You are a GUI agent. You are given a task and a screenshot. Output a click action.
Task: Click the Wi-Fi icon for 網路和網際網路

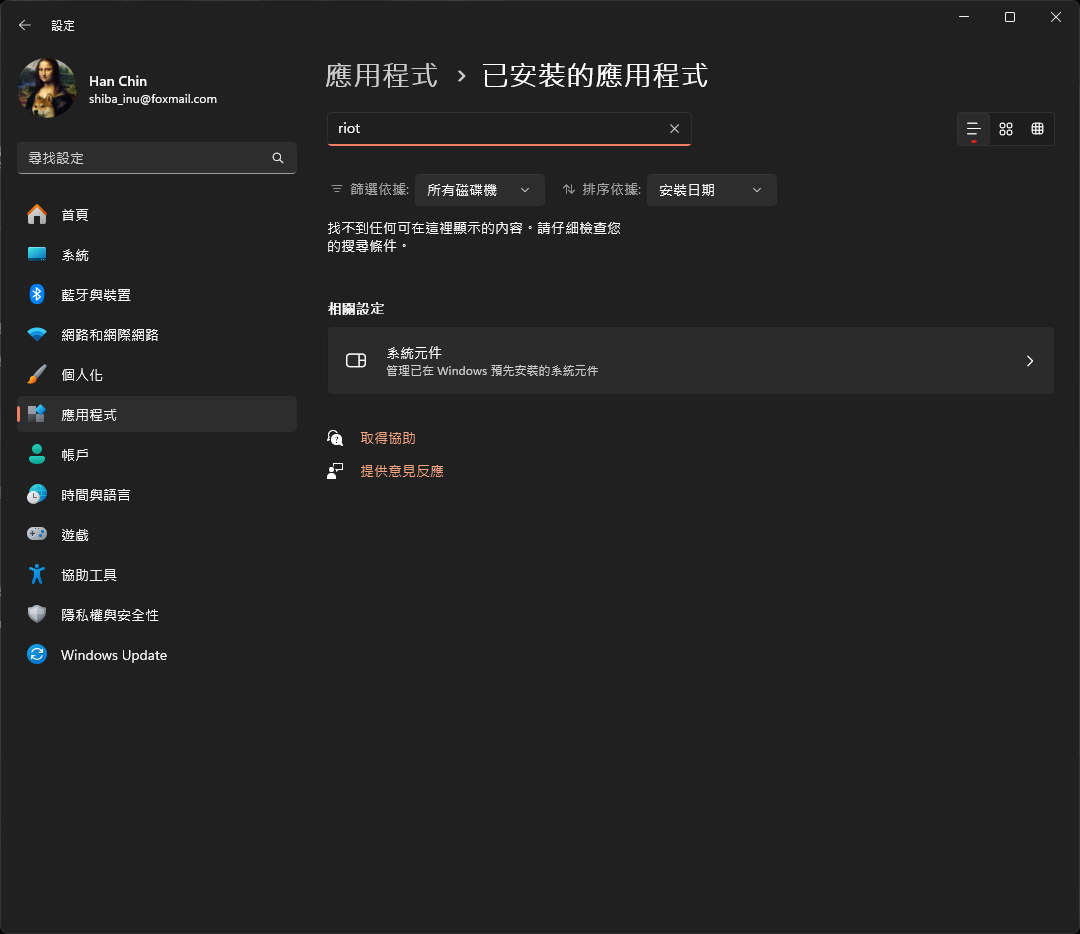[37, 335]
